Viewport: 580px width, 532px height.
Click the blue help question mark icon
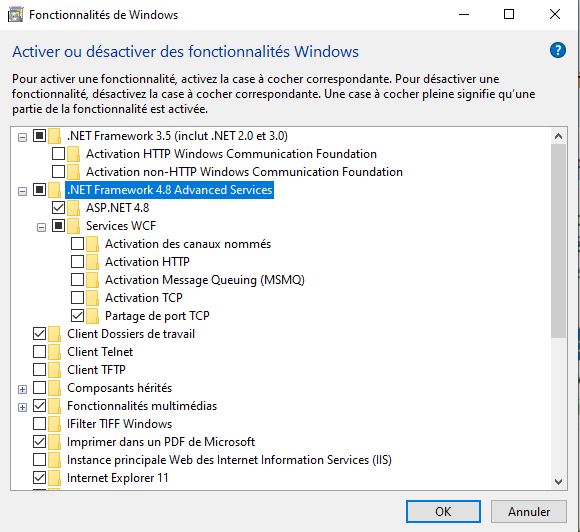click(x=557, y=50)
